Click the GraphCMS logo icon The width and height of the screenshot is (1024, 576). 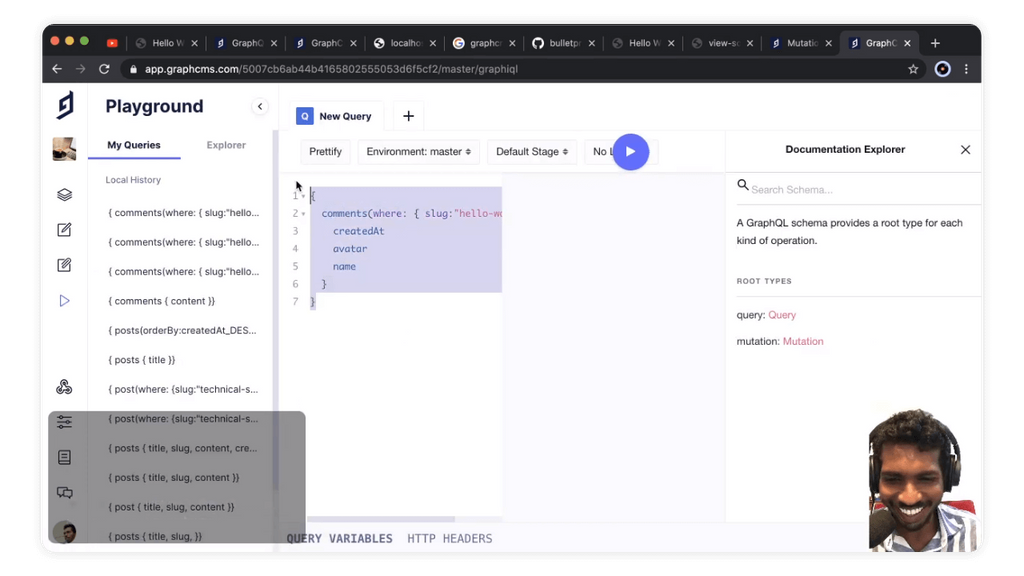coord(65,105)
